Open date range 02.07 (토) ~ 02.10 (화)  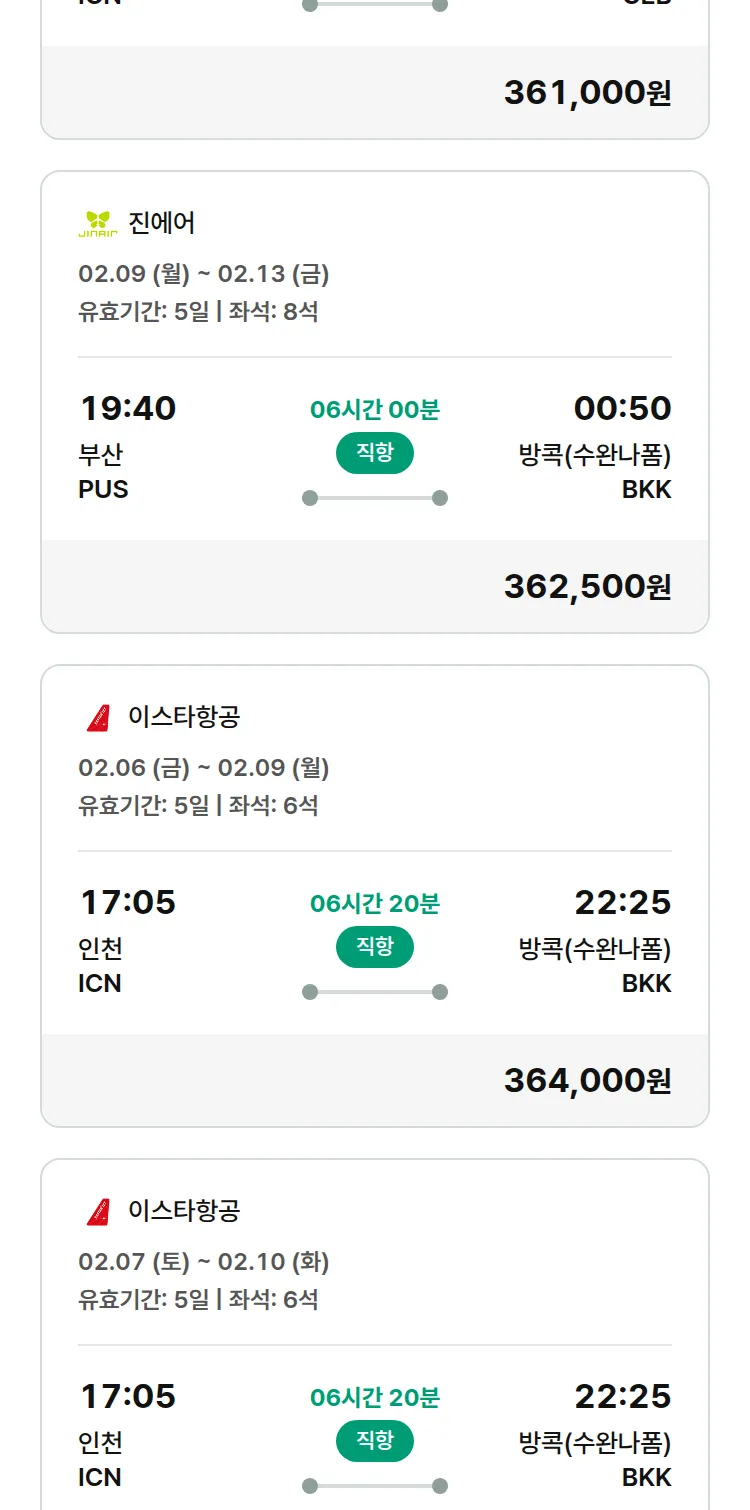(x=204, y=1262)
